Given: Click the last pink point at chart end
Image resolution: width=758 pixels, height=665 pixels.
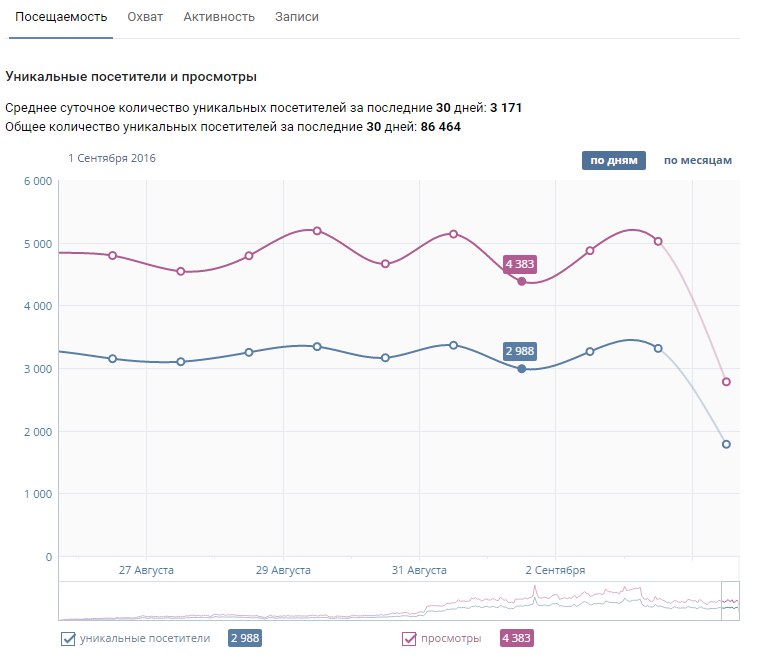Looking at the screenshot, I should point(726,382).
